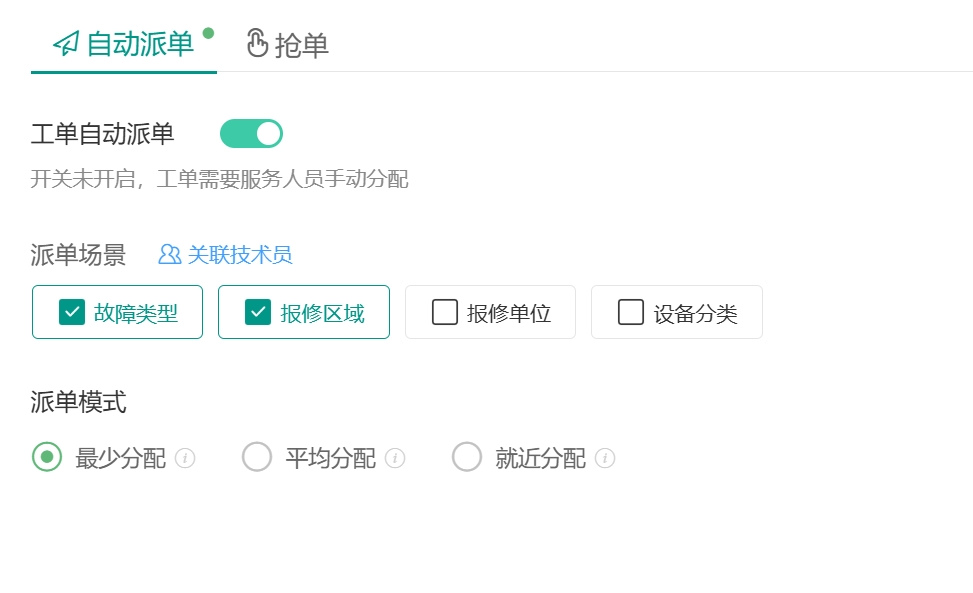Click the 设备分类 option label
The width and height of the screenshot is (973, 593).
(696, 313)
